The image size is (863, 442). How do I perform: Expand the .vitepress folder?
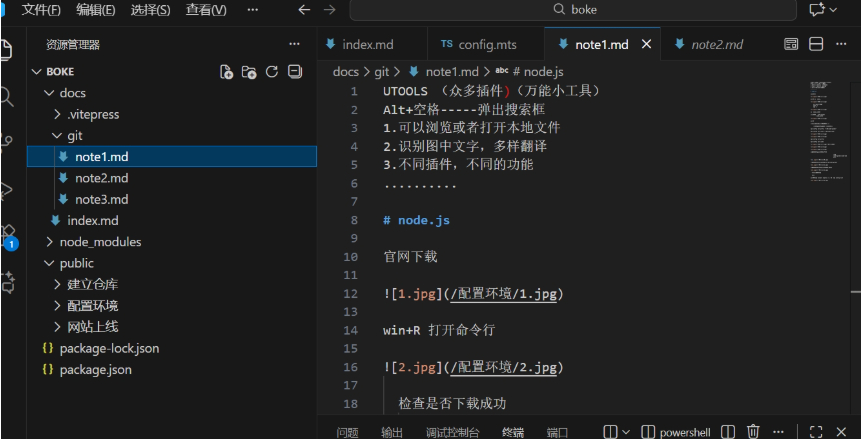57,114
